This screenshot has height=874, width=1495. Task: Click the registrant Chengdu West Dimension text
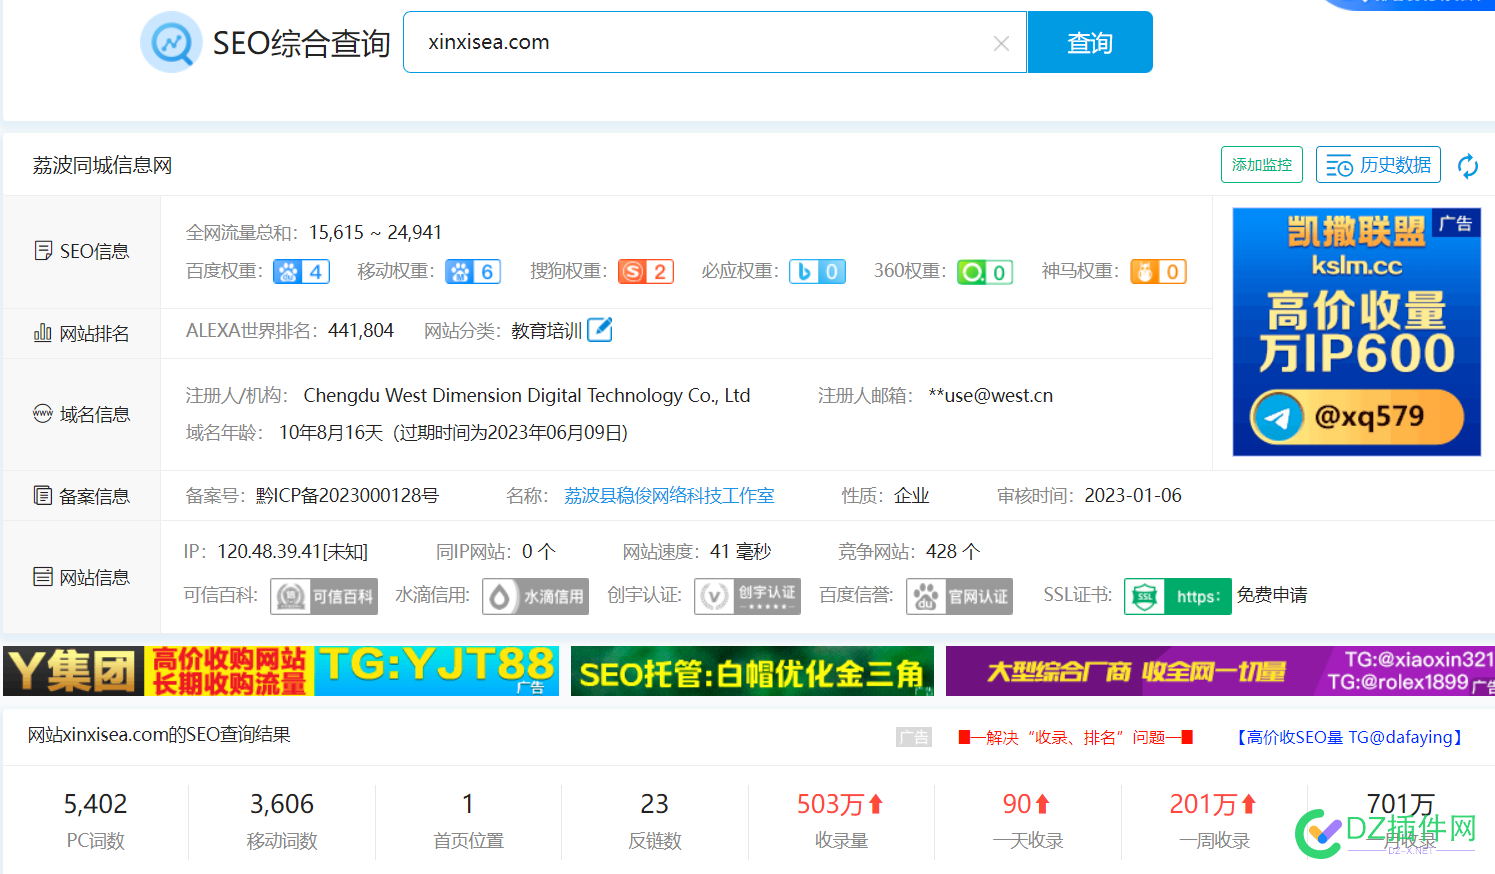click(x=527, y=395)
